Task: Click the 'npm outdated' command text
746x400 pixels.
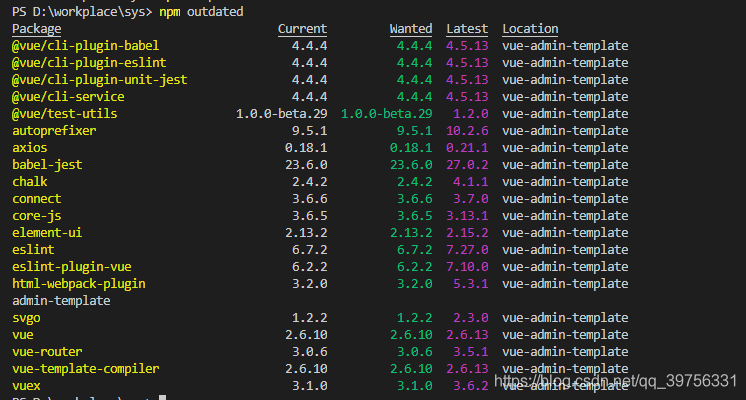Action: tap(201, 11)
